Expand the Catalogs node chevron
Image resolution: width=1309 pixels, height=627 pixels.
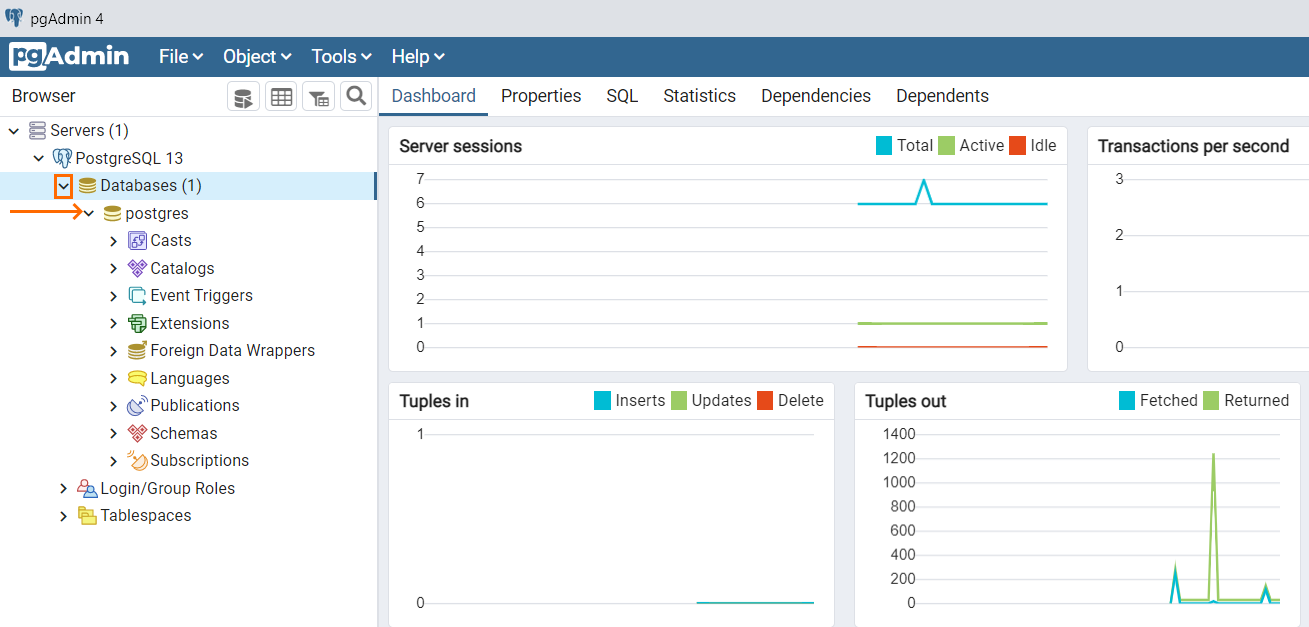[x=113, y=268]
